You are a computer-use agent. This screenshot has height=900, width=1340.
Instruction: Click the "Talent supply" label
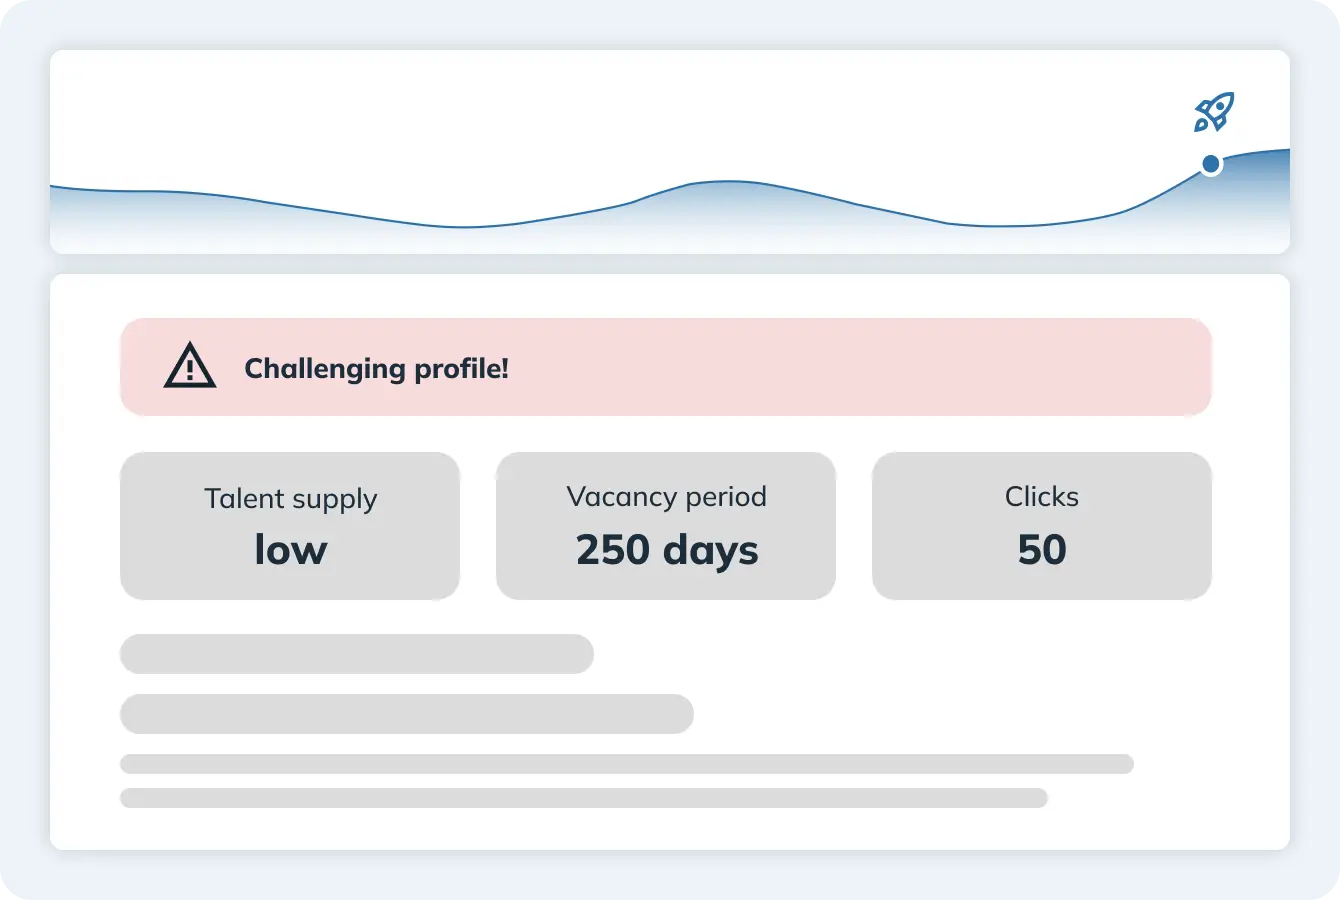tap(290, 499)
